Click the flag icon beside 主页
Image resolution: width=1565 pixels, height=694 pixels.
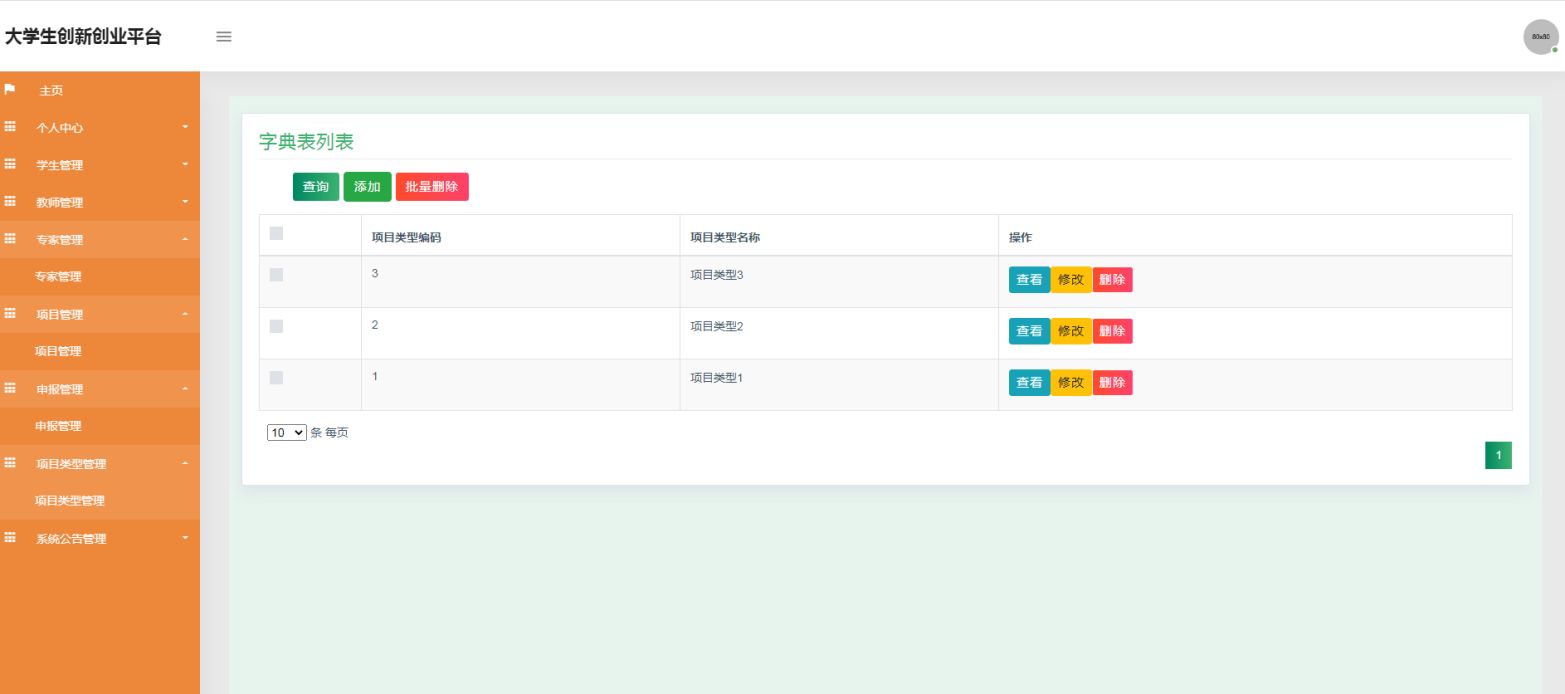(x=10, y=89)
